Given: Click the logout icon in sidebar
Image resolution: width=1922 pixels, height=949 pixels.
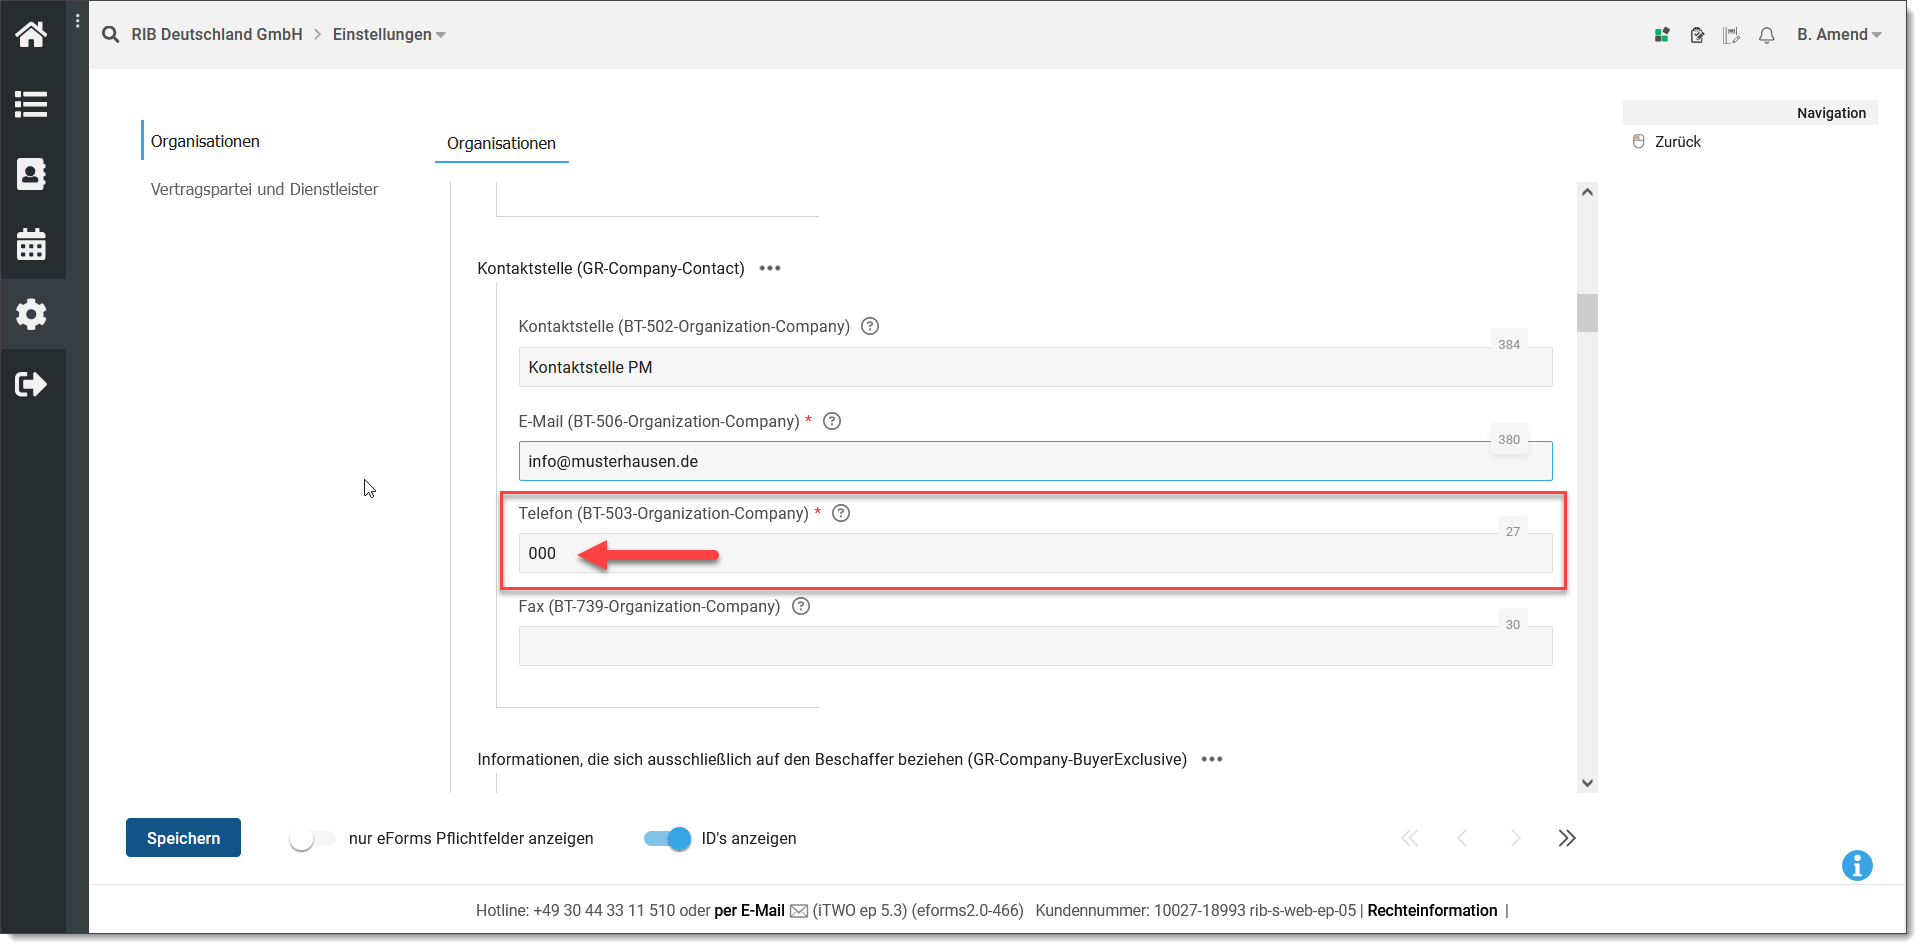Looking at the screenshot, I should [31, 384].
